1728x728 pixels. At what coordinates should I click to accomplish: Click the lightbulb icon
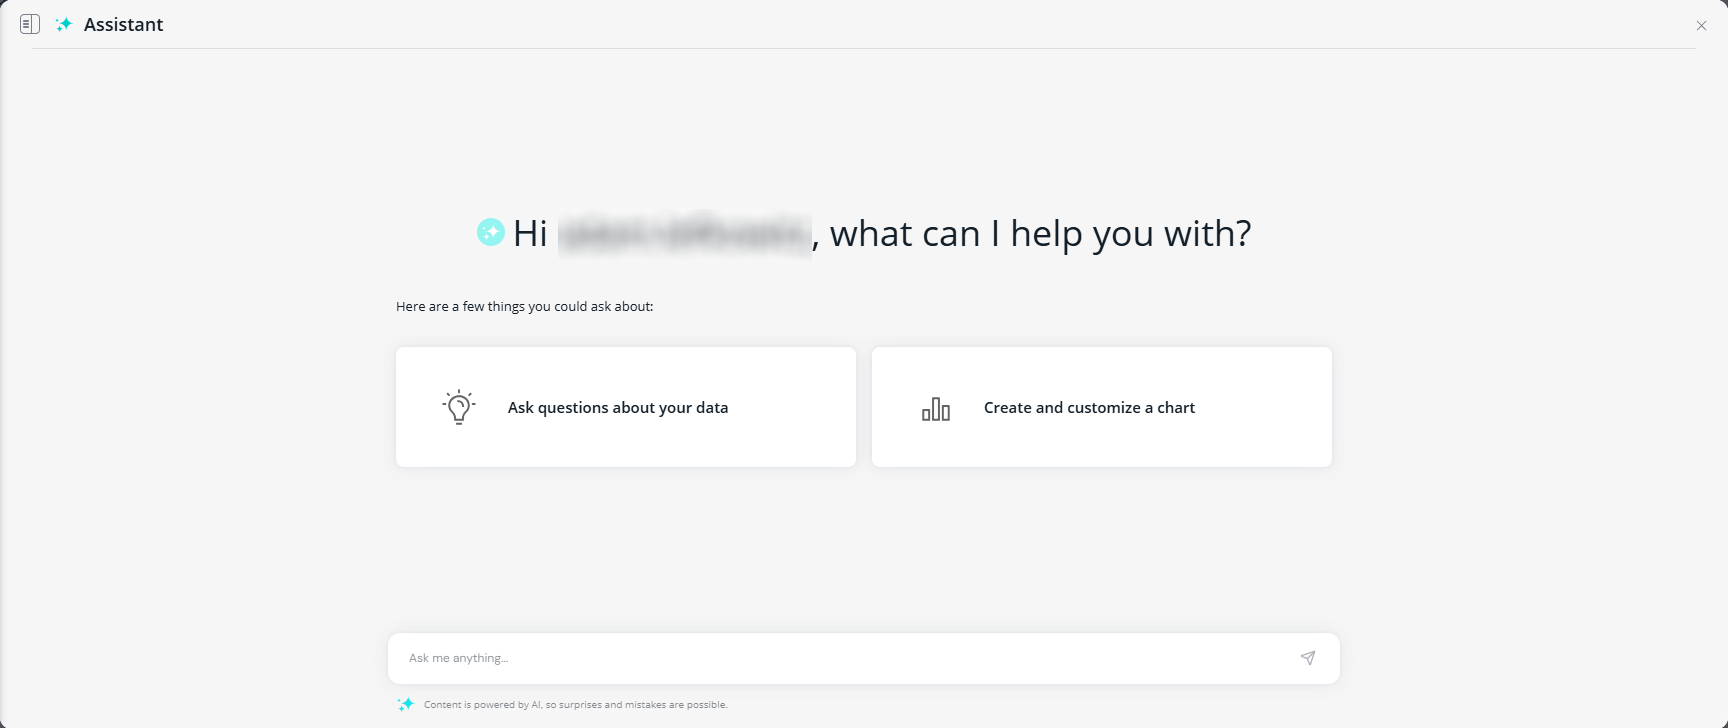[x=459, y=407]
